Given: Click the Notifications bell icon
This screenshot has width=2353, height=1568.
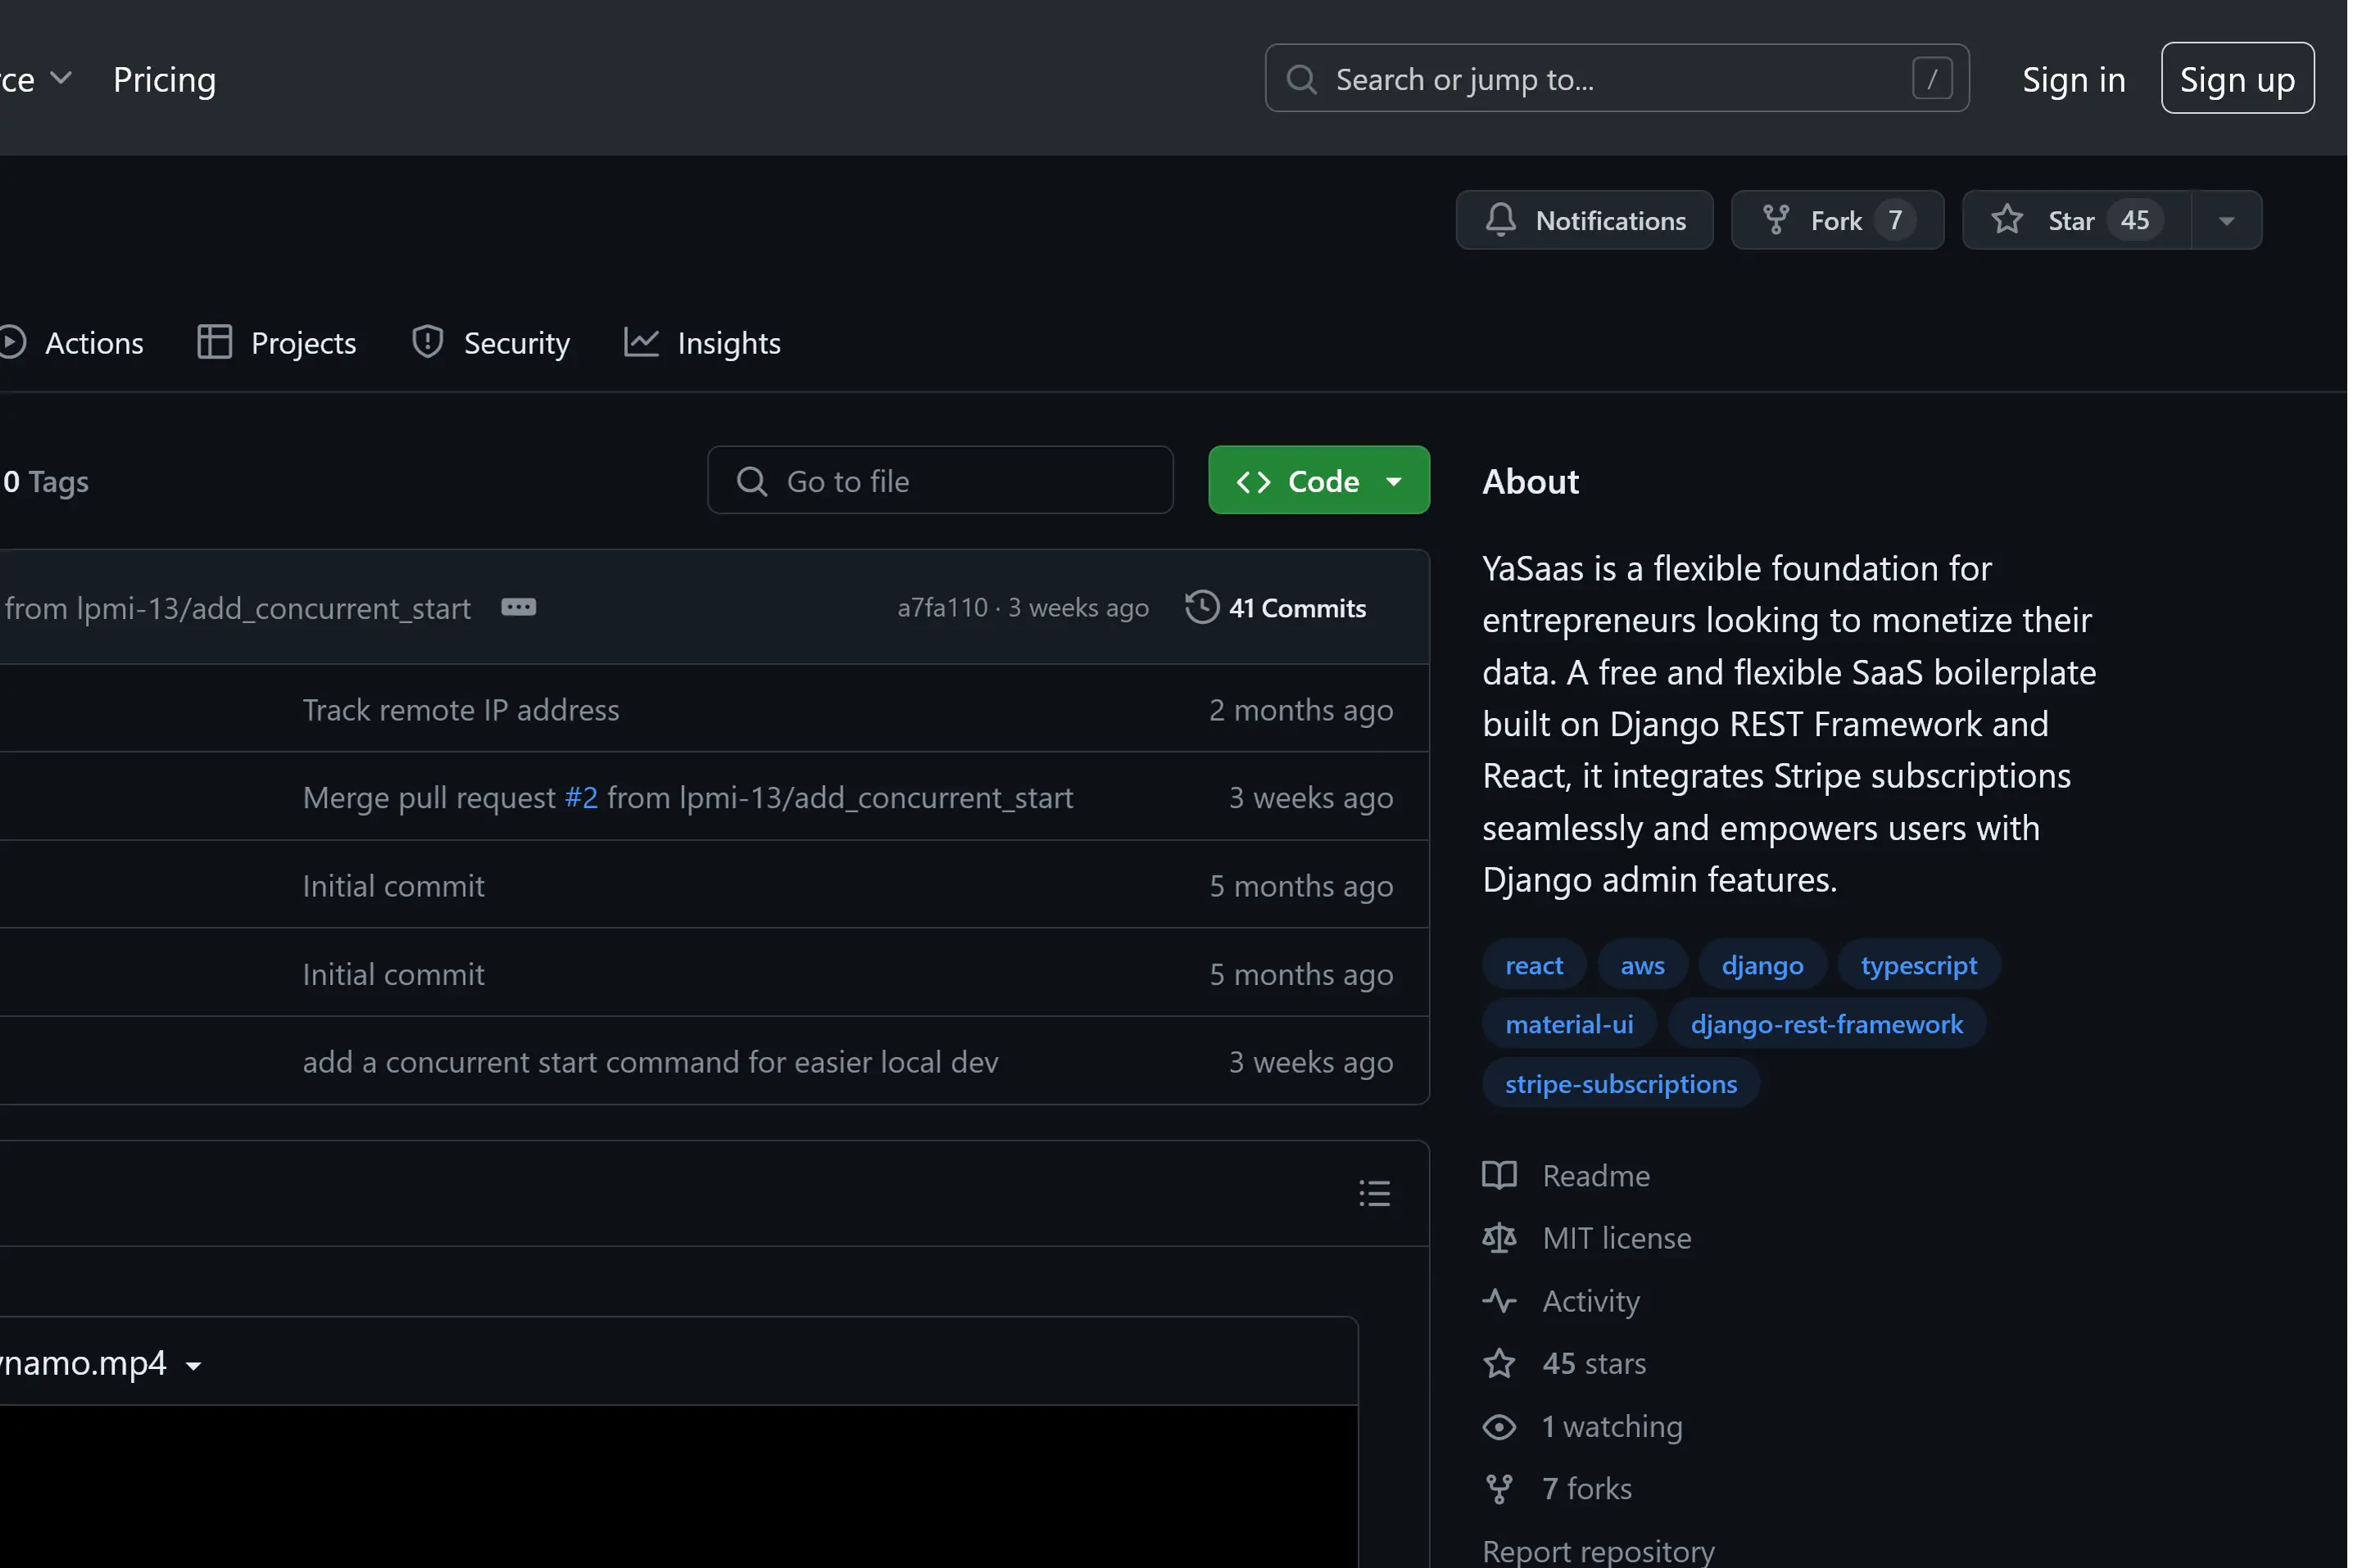Looking at the screenshot, I should [x=1500, y=220].
